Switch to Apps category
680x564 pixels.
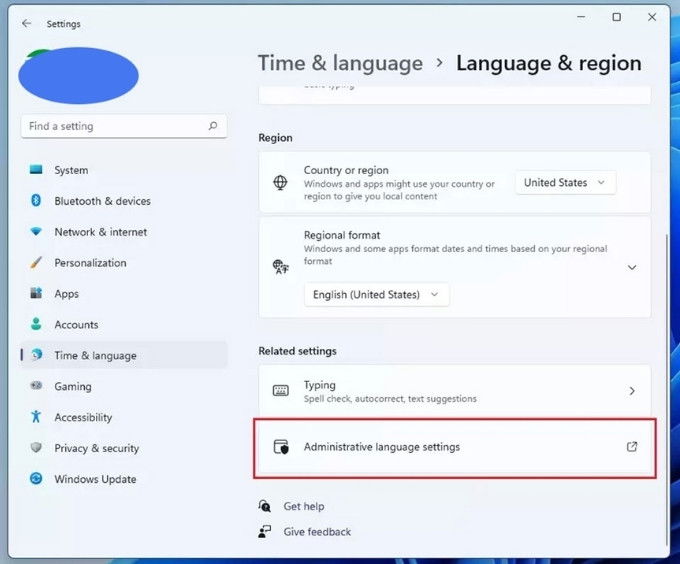(x=124, y=293)
